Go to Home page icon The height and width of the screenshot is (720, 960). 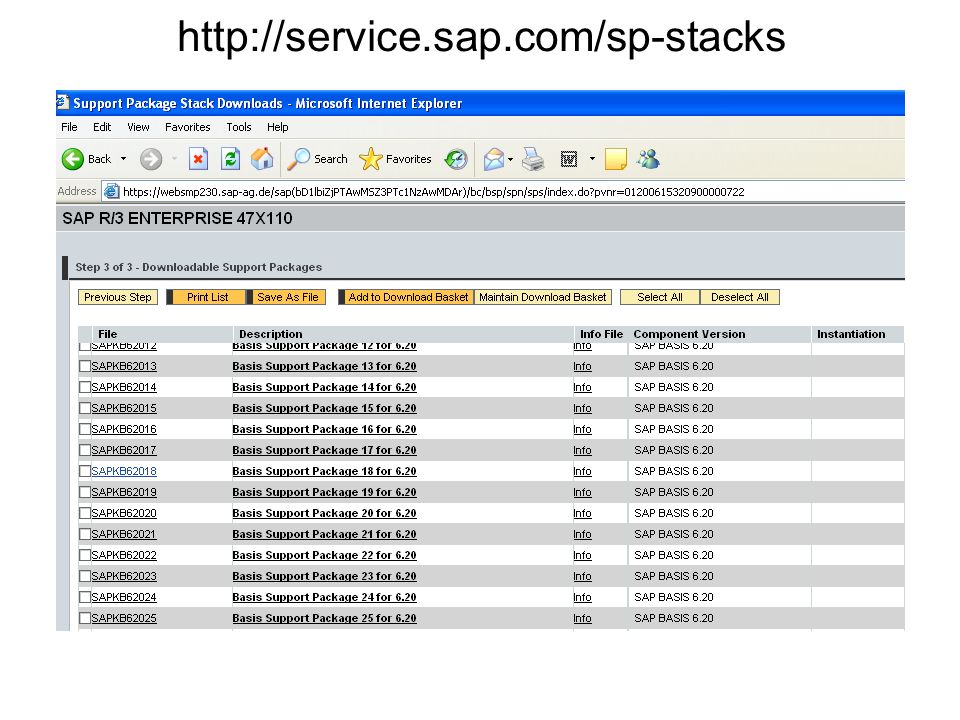(x=262, y=159)
